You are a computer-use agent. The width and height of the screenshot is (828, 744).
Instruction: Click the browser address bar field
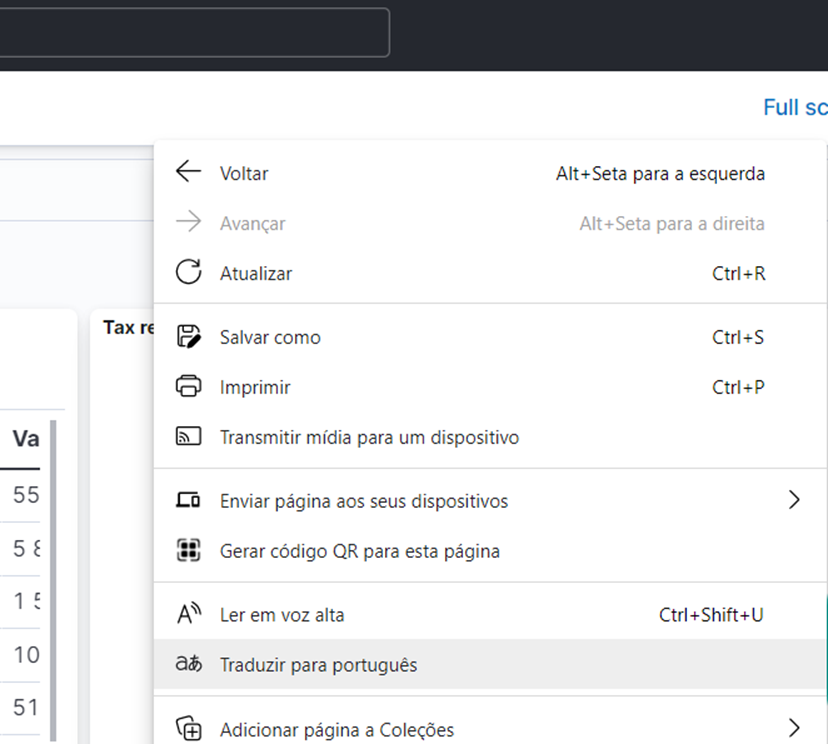pos(194,32)
